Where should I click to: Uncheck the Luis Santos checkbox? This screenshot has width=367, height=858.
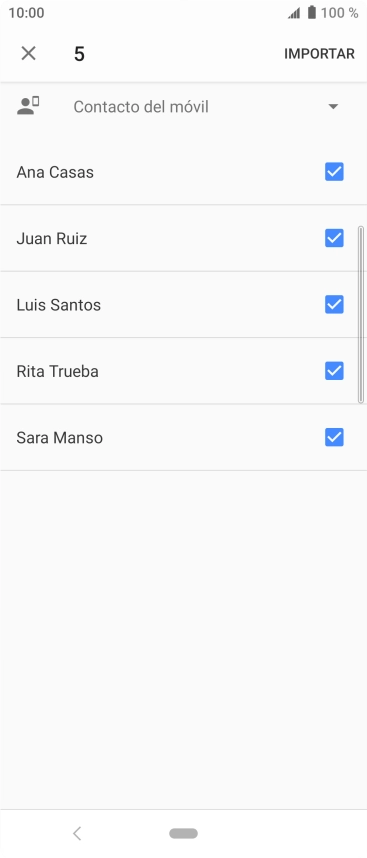tap(334, 304)
